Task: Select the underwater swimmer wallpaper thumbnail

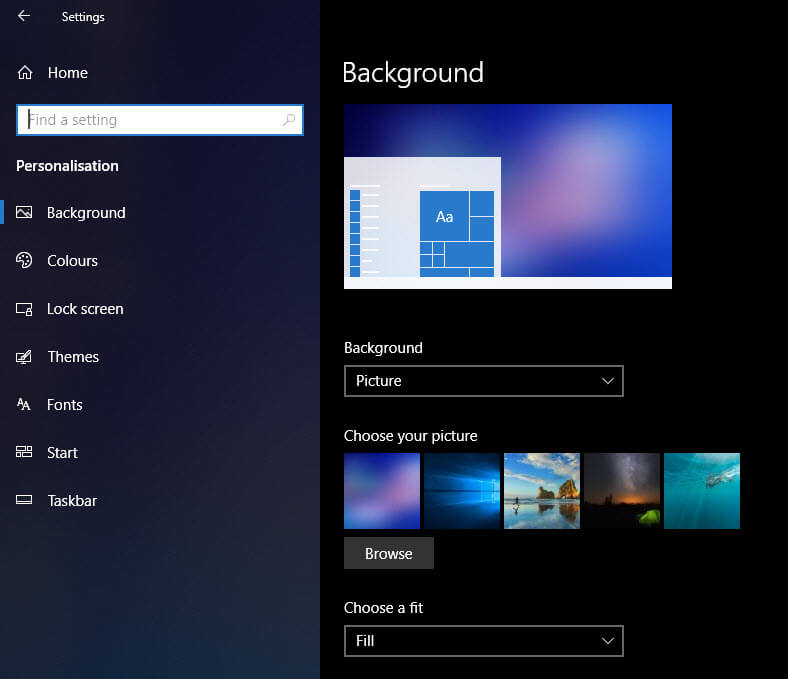Action: pyautogui.click(x=702, y=491)
